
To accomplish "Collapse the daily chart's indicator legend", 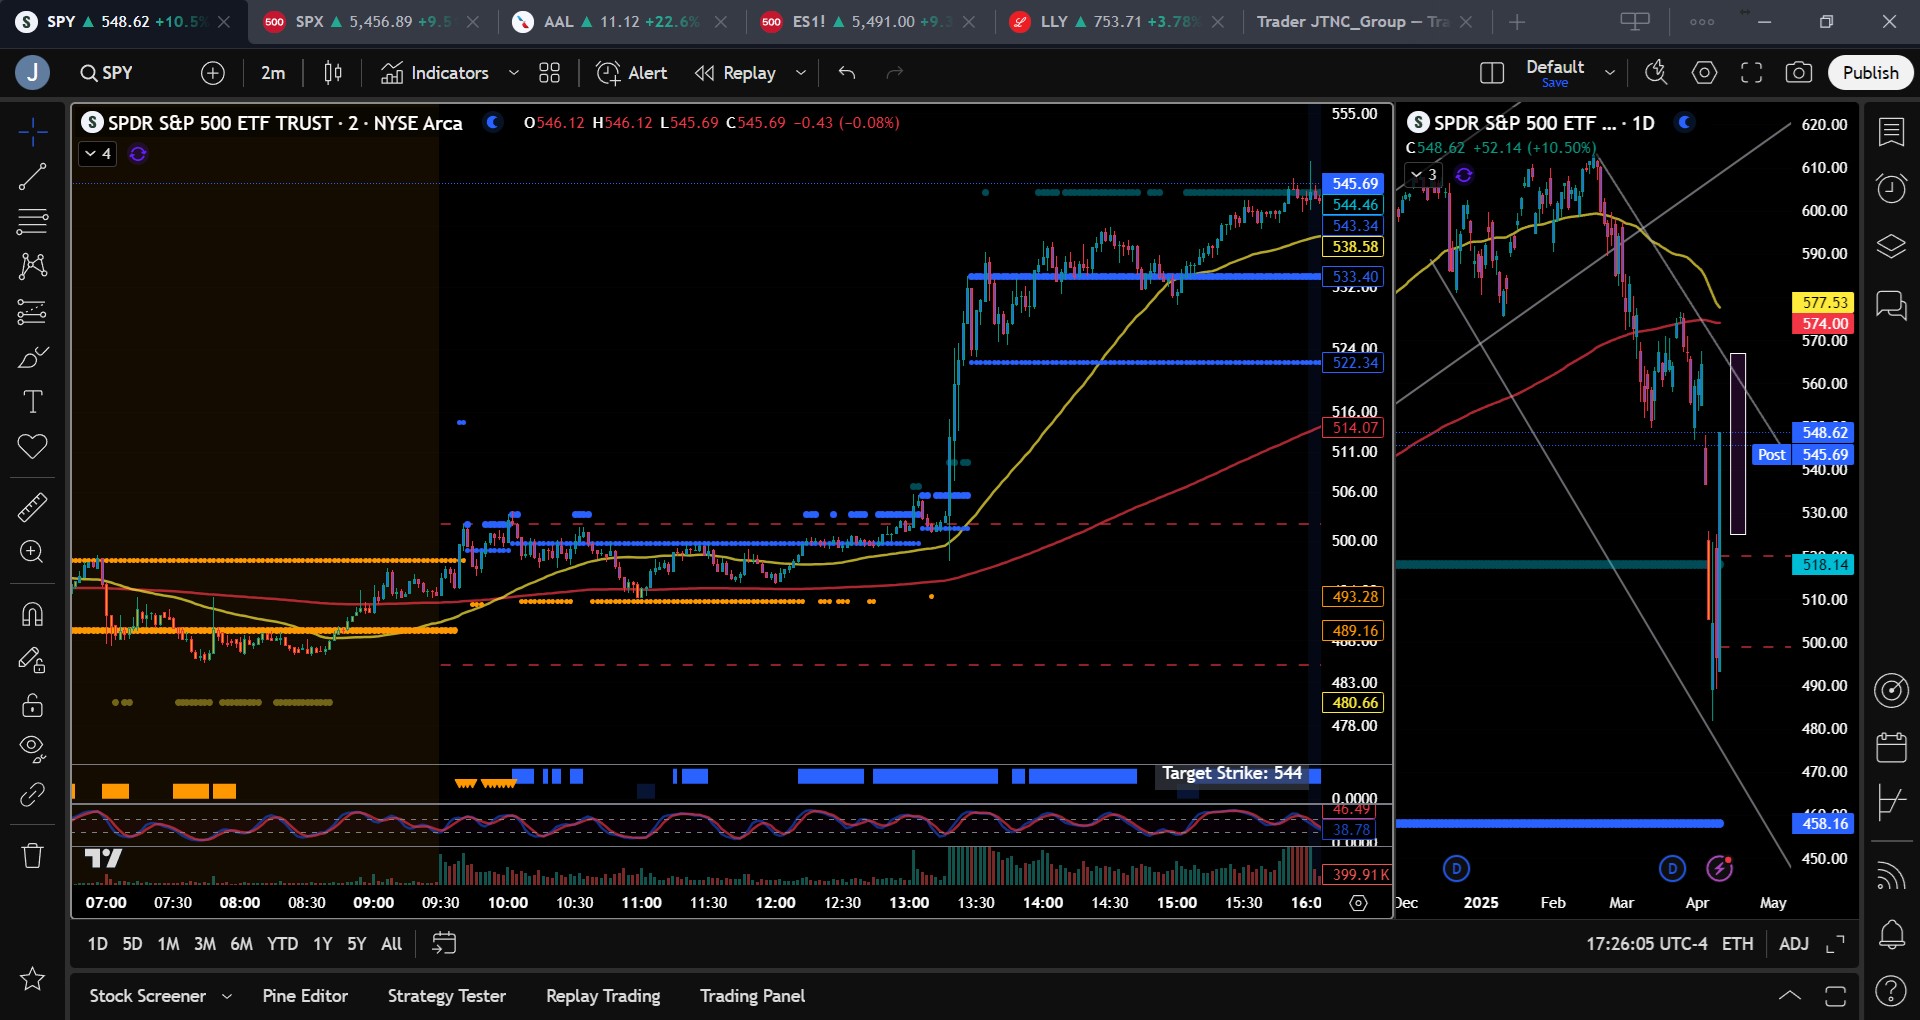I will (x=1424, y=175).
